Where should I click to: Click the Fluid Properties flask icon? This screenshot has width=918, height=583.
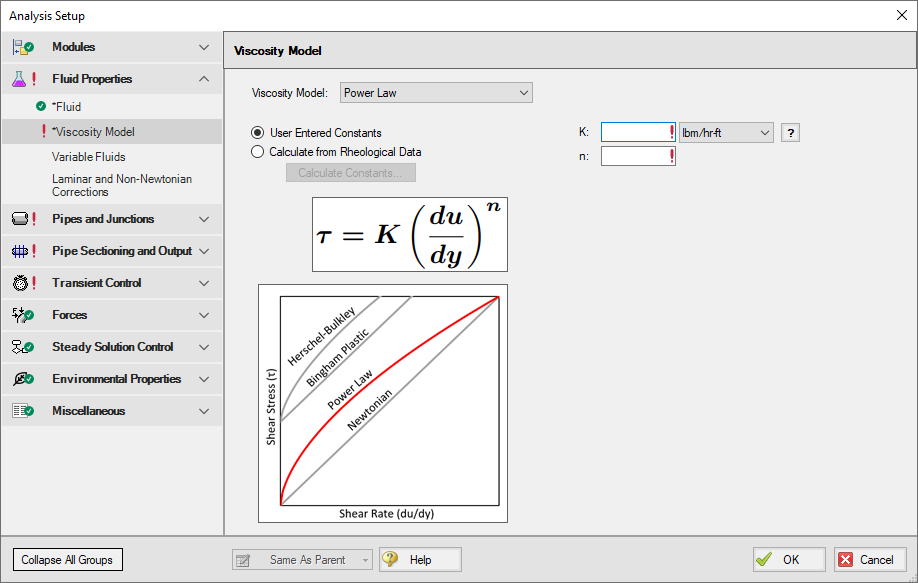tap(21, 78)
